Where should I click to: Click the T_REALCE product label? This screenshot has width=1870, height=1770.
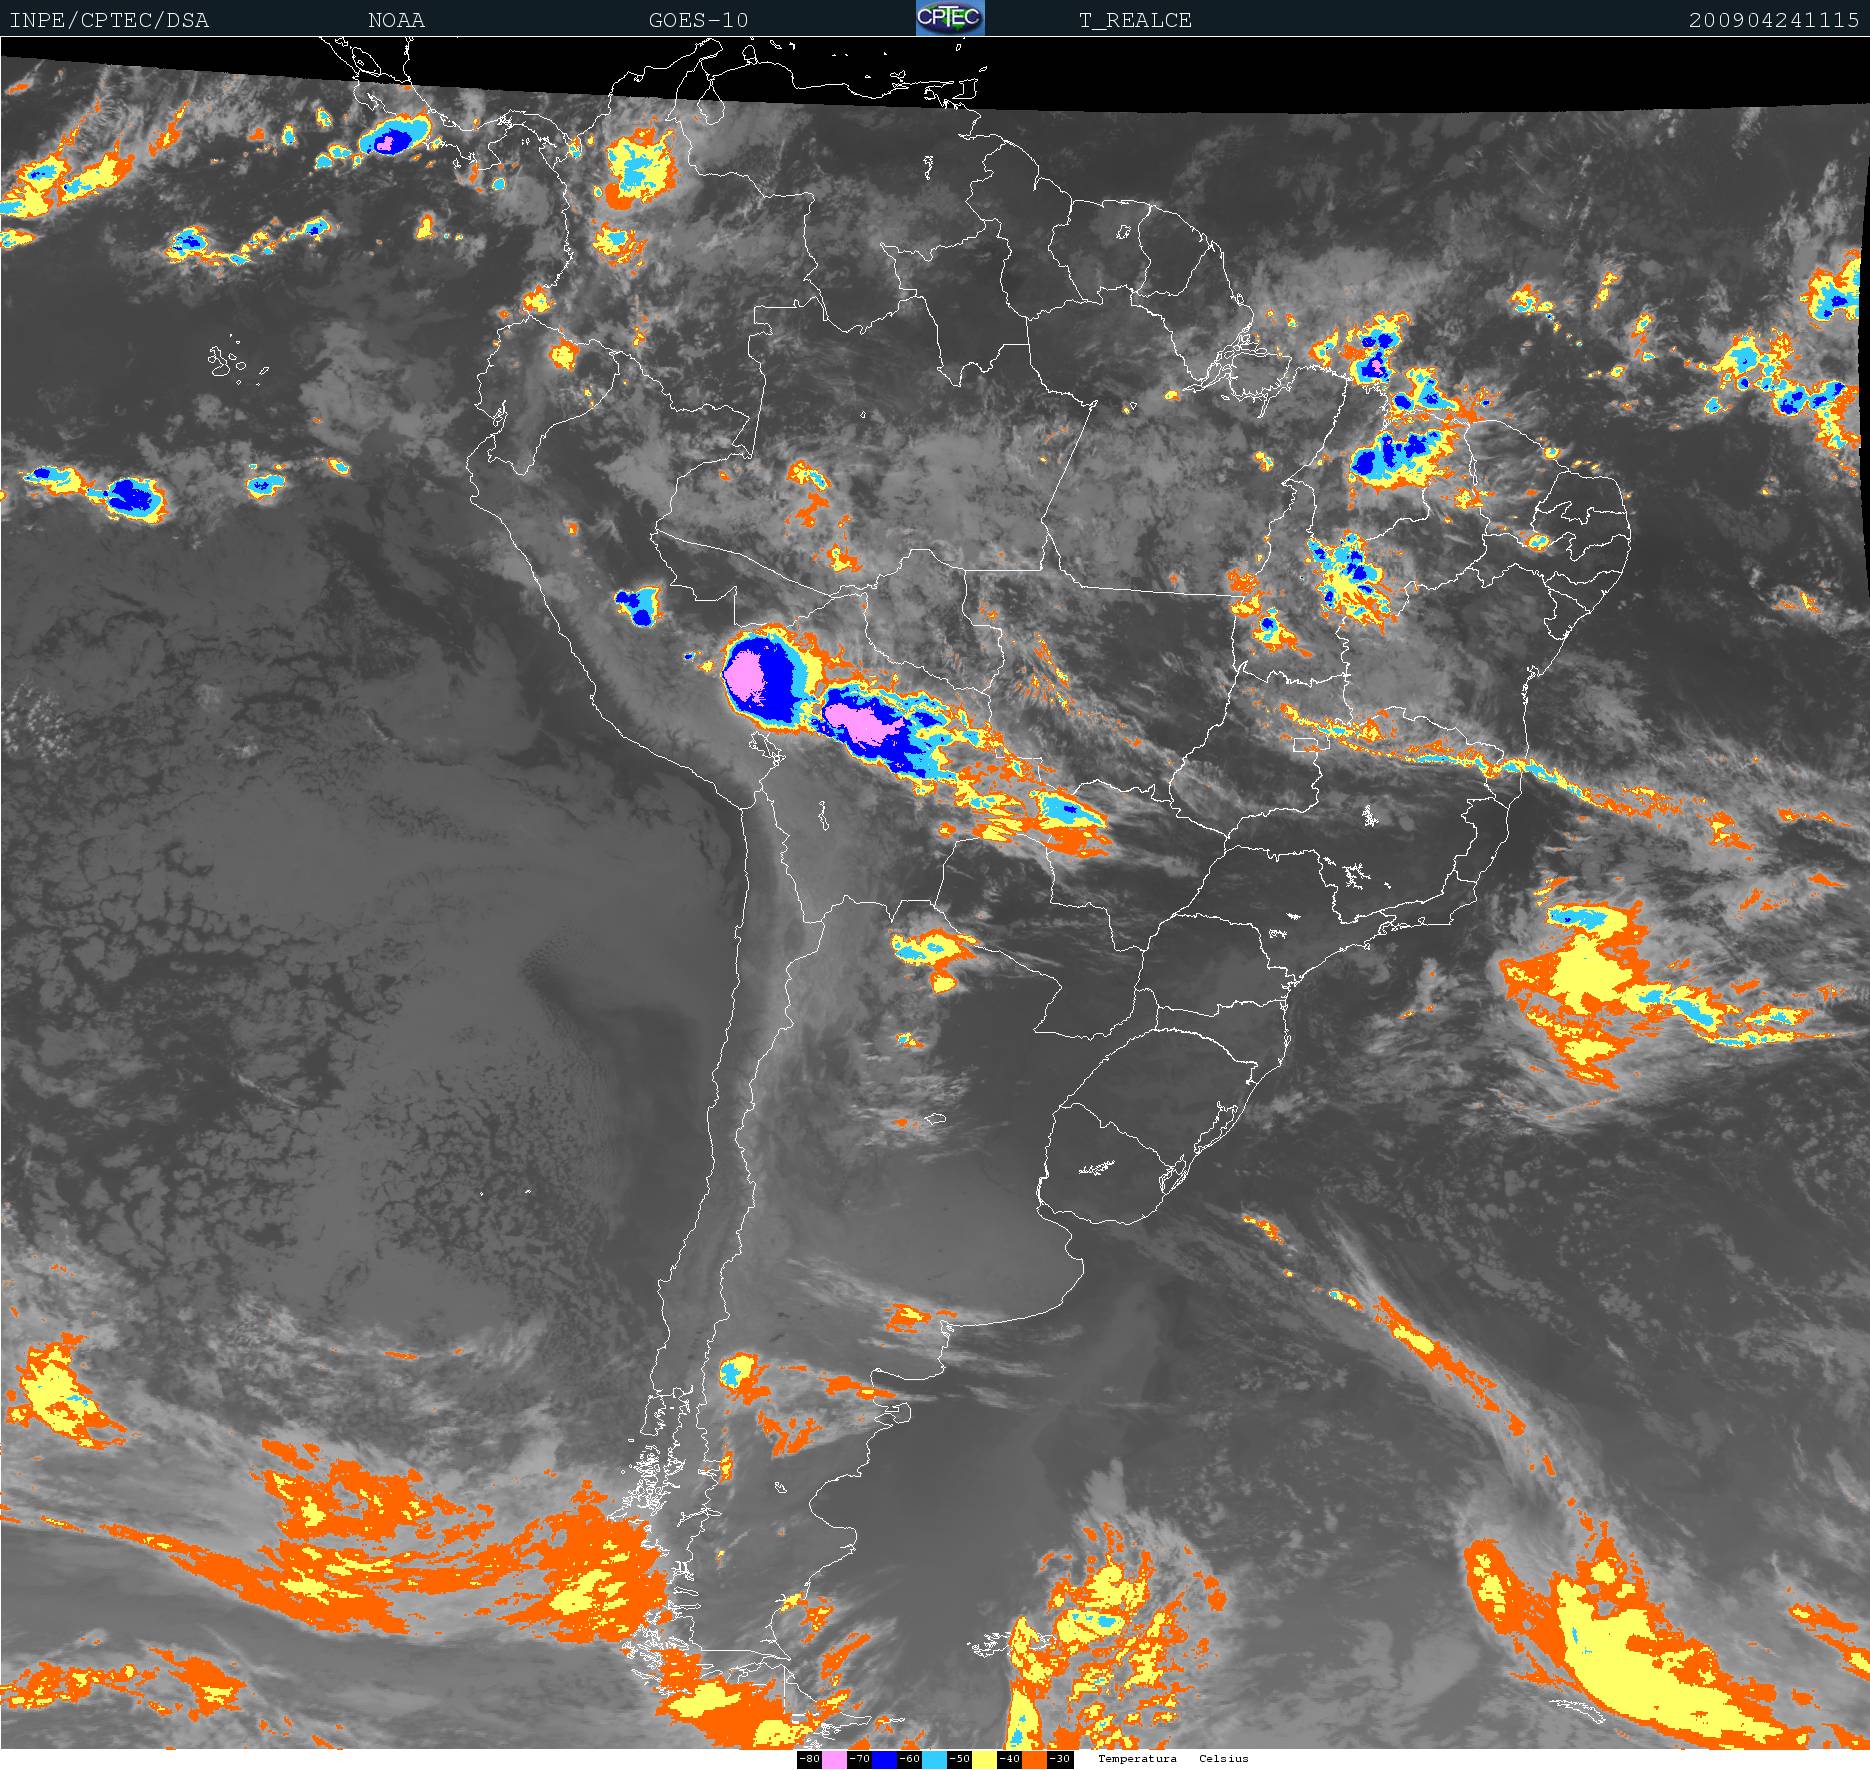point(1135,20)
